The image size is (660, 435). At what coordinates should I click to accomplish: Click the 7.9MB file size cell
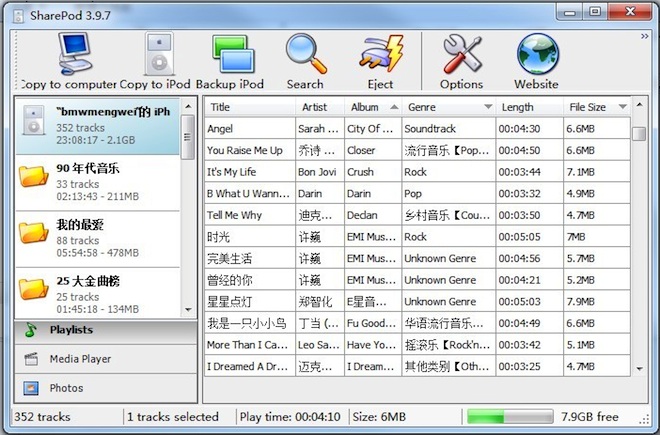point(597,302)
